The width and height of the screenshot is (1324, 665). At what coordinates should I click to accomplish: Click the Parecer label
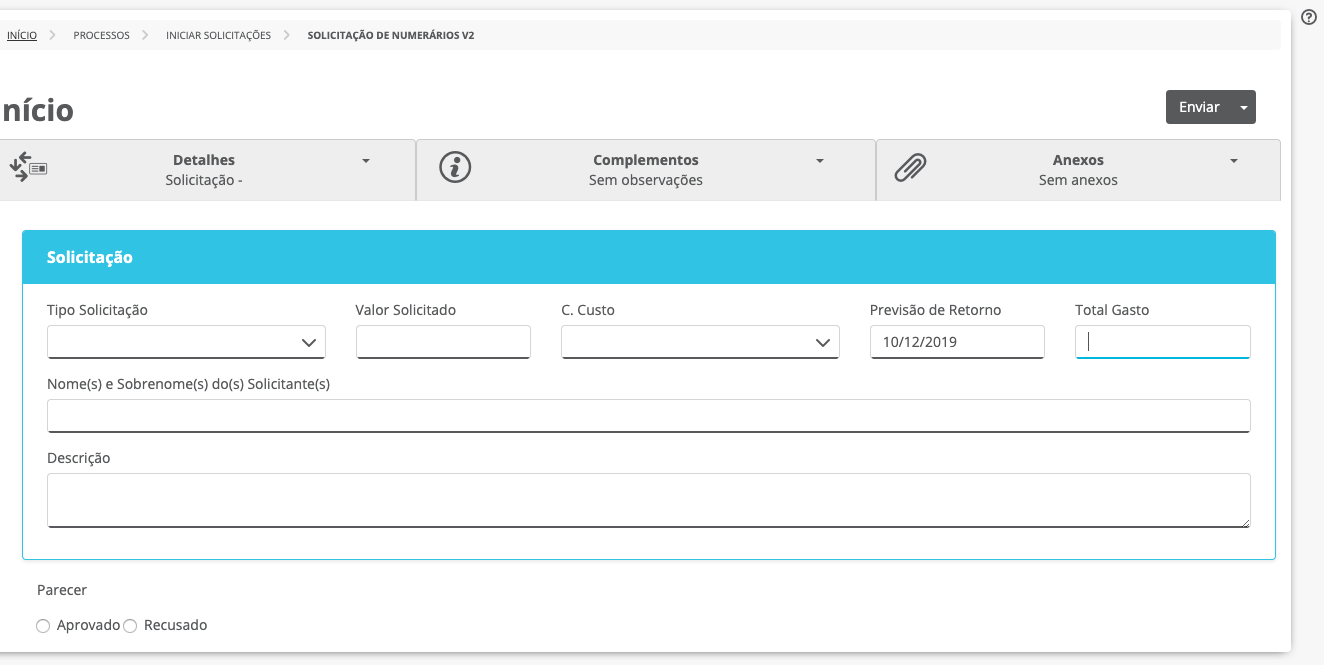[x=62, y=590]
